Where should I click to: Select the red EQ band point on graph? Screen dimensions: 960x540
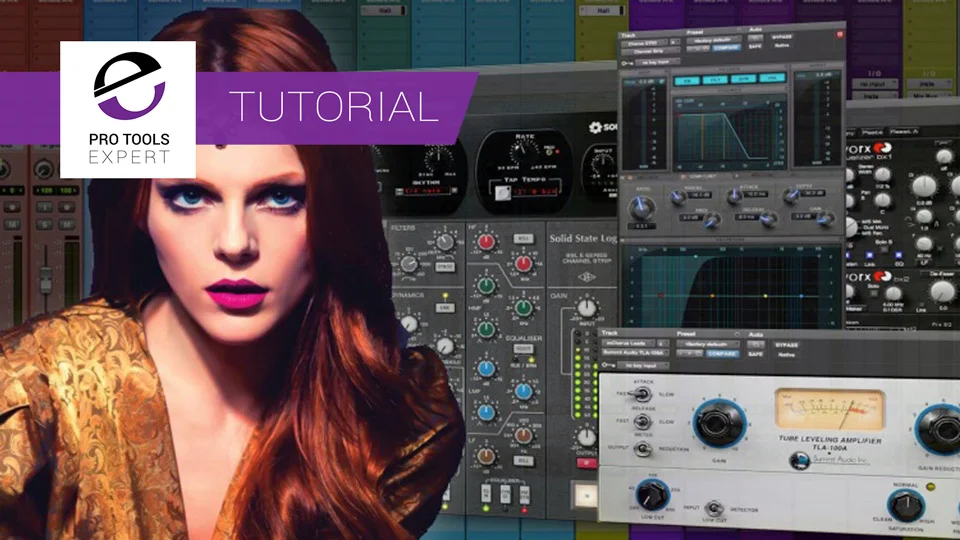[661, 296]
